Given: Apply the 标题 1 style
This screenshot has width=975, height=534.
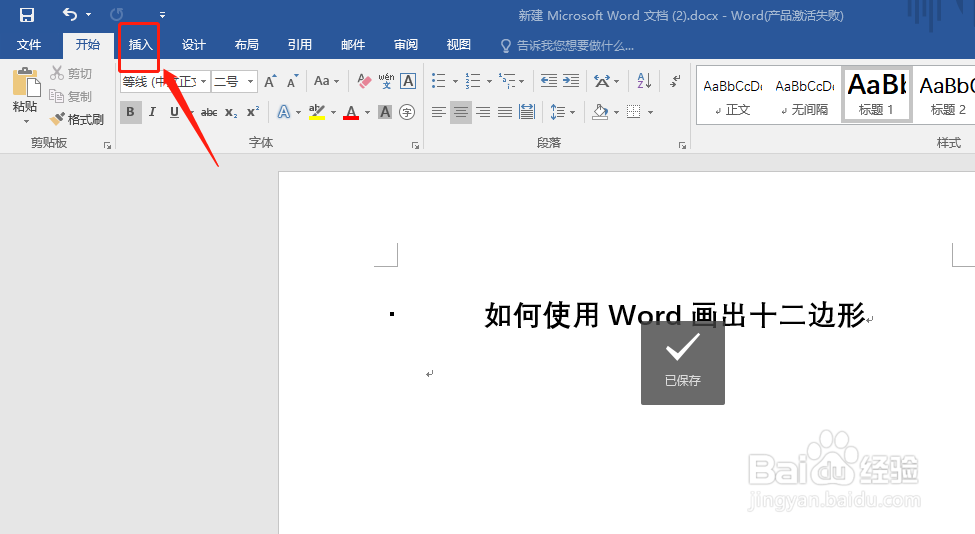Looking at the screenshot, I should tap(877, 95).
